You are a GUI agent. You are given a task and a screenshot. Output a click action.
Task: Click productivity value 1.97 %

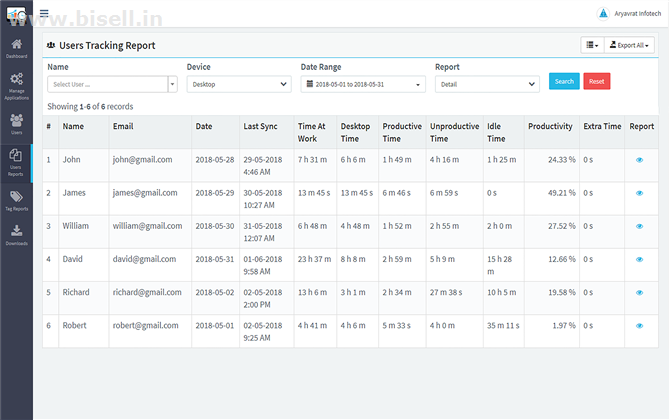pyautogui.click(x=564, y=326)
